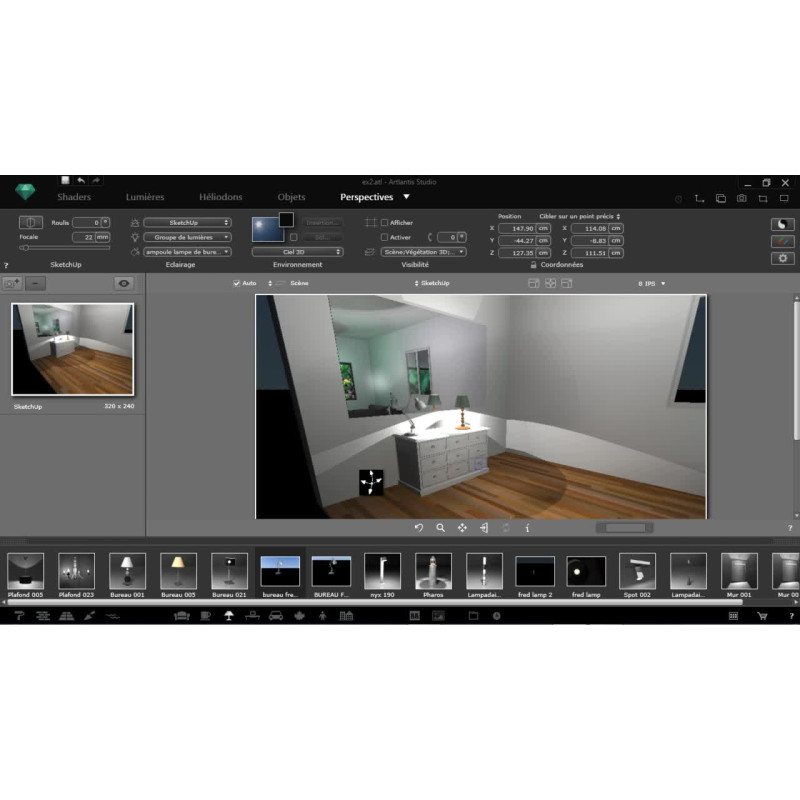Screen dimensions: 800x800
Task: Open the shopping cart store icon
Action: (x=761, y=616)
